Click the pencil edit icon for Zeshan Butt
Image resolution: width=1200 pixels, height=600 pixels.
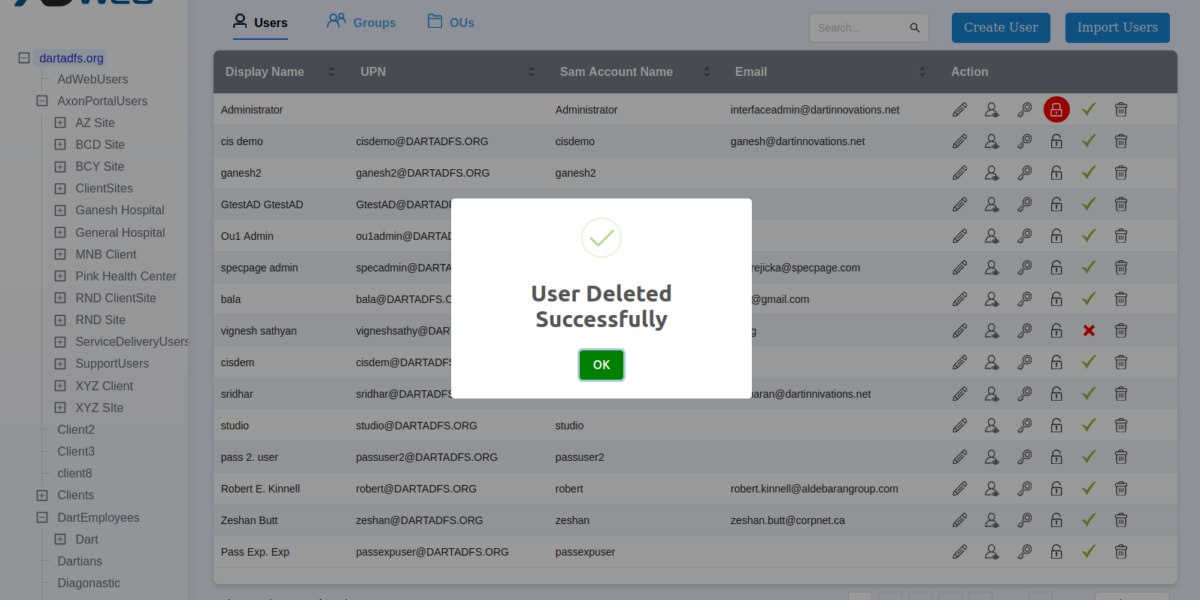click(959, 519)
